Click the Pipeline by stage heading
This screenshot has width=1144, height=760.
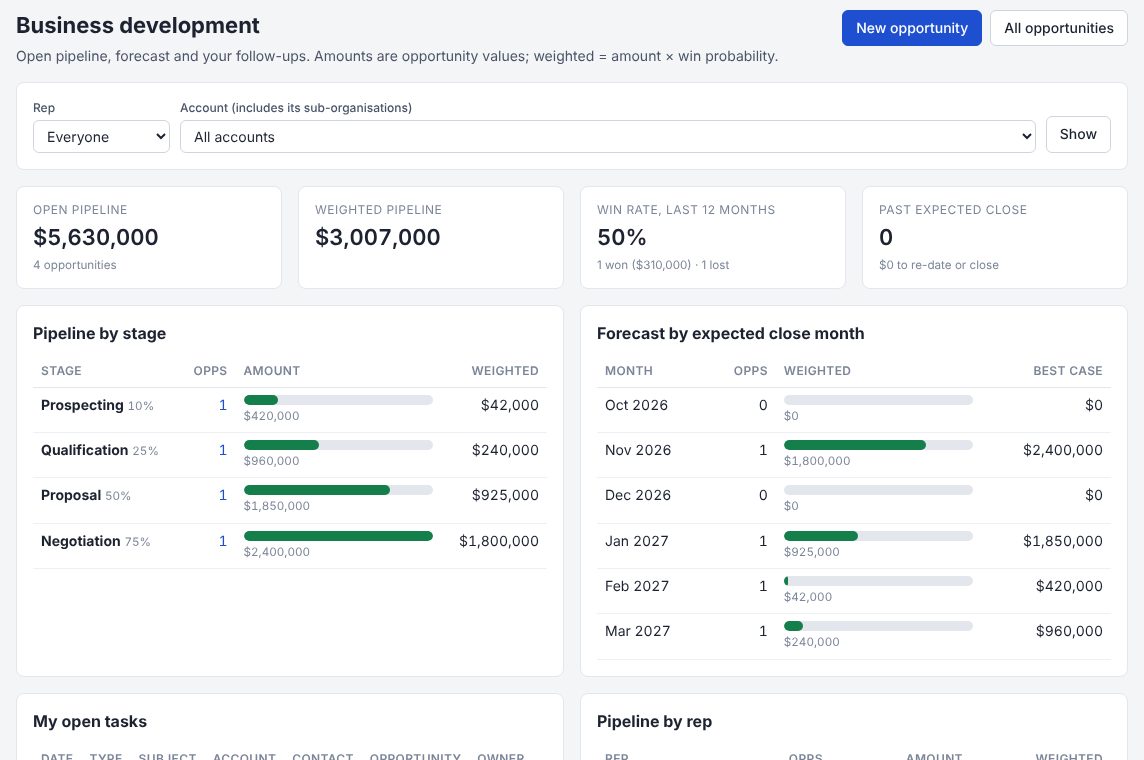click(x=99, y=333)
